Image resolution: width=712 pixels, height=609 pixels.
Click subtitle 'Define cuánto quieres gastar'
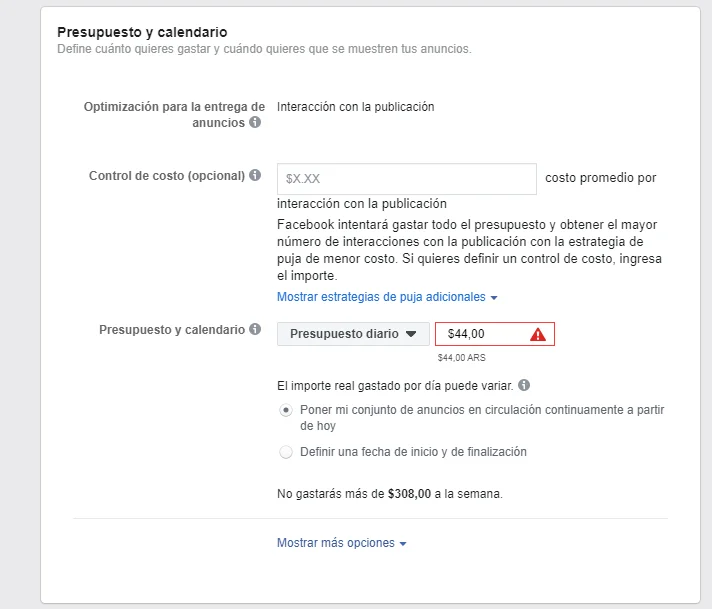coord(263,49)
